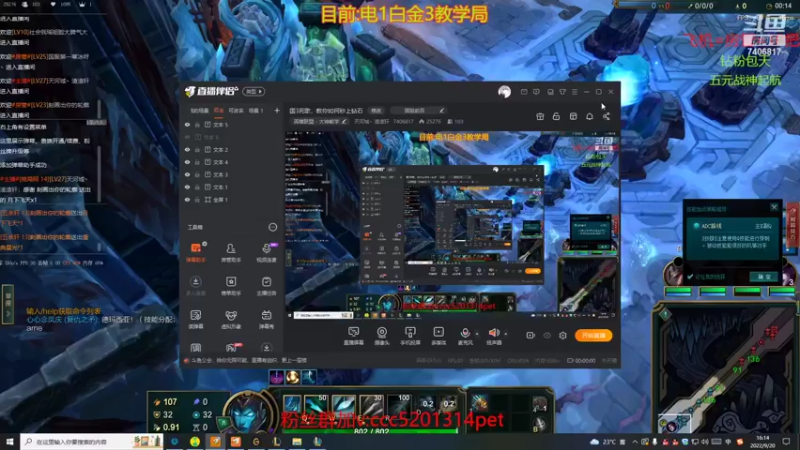Image resolution: width=800 pixels, height=450 pixels.
Task: Open the notification bell icon
Action: [x=589, y=116]
